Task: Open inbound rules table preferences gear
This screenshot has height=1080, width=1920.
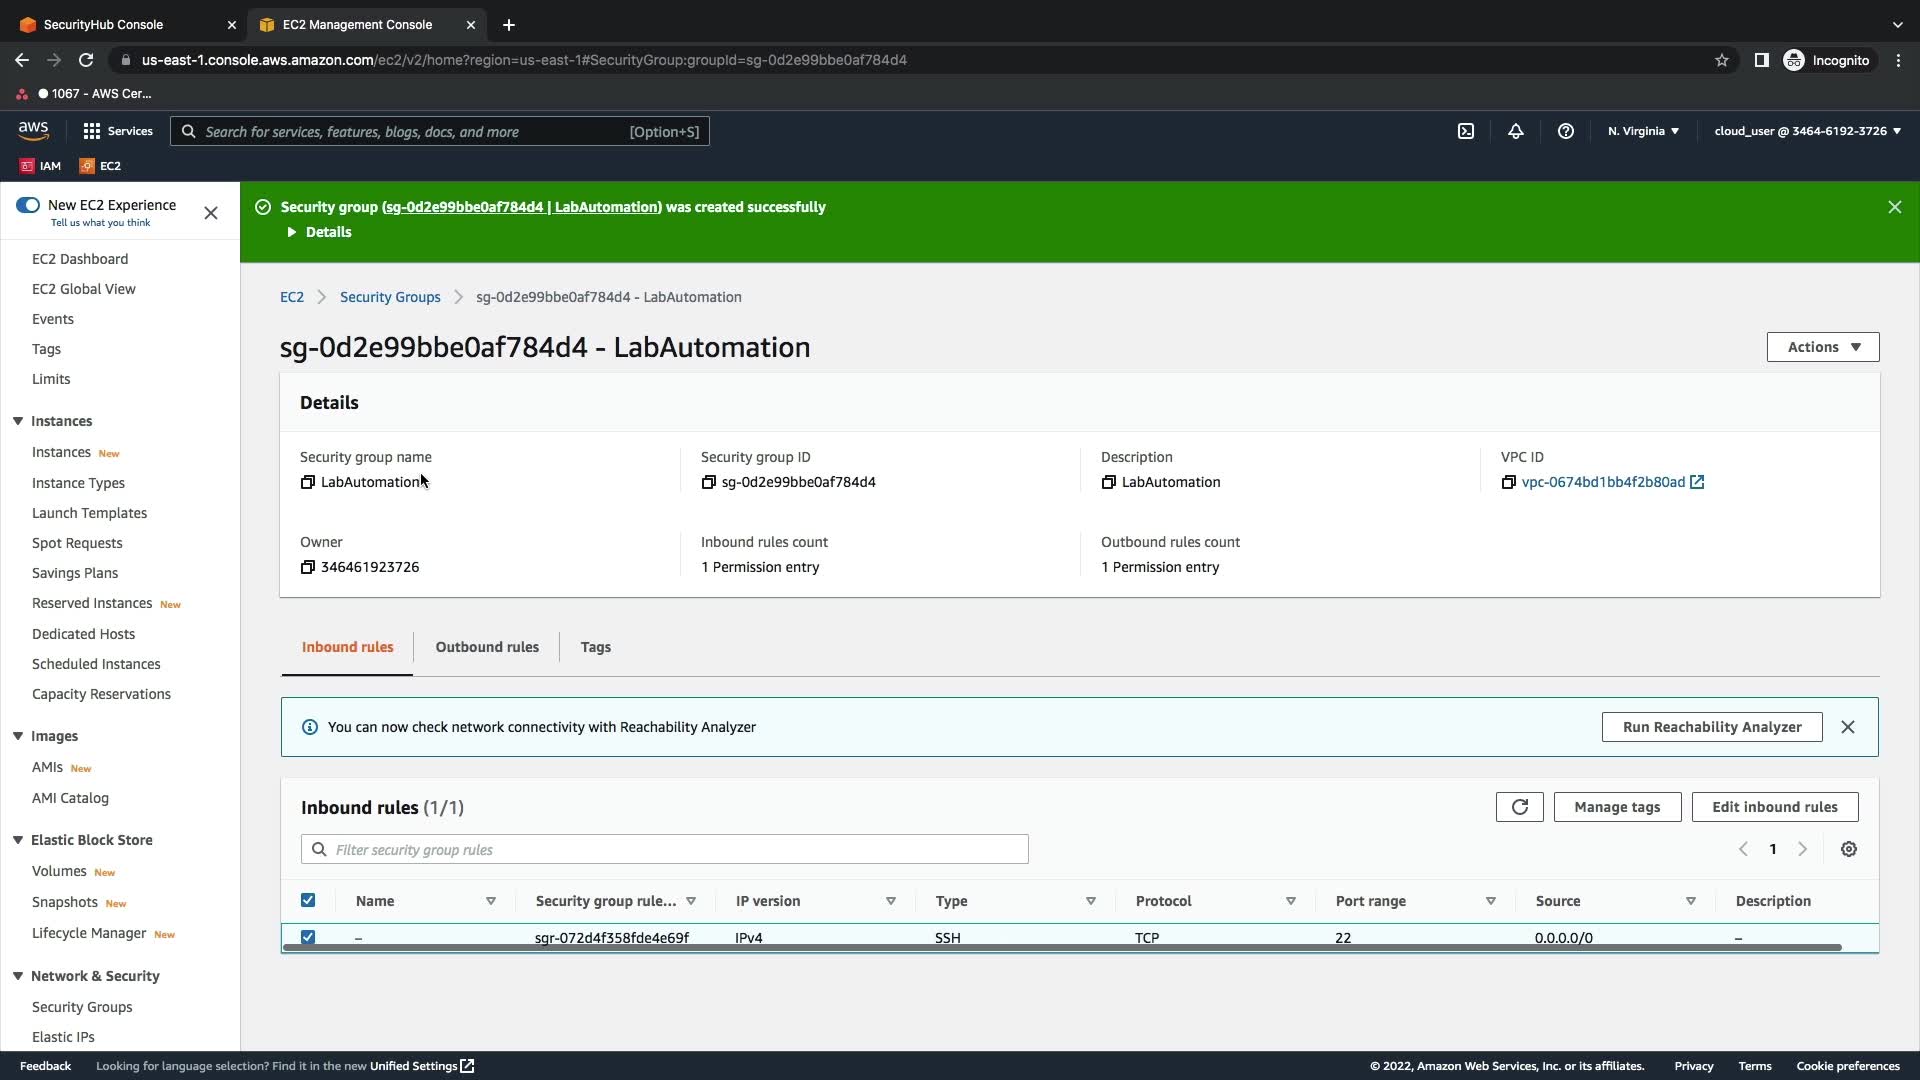Action: [1848, 849]
